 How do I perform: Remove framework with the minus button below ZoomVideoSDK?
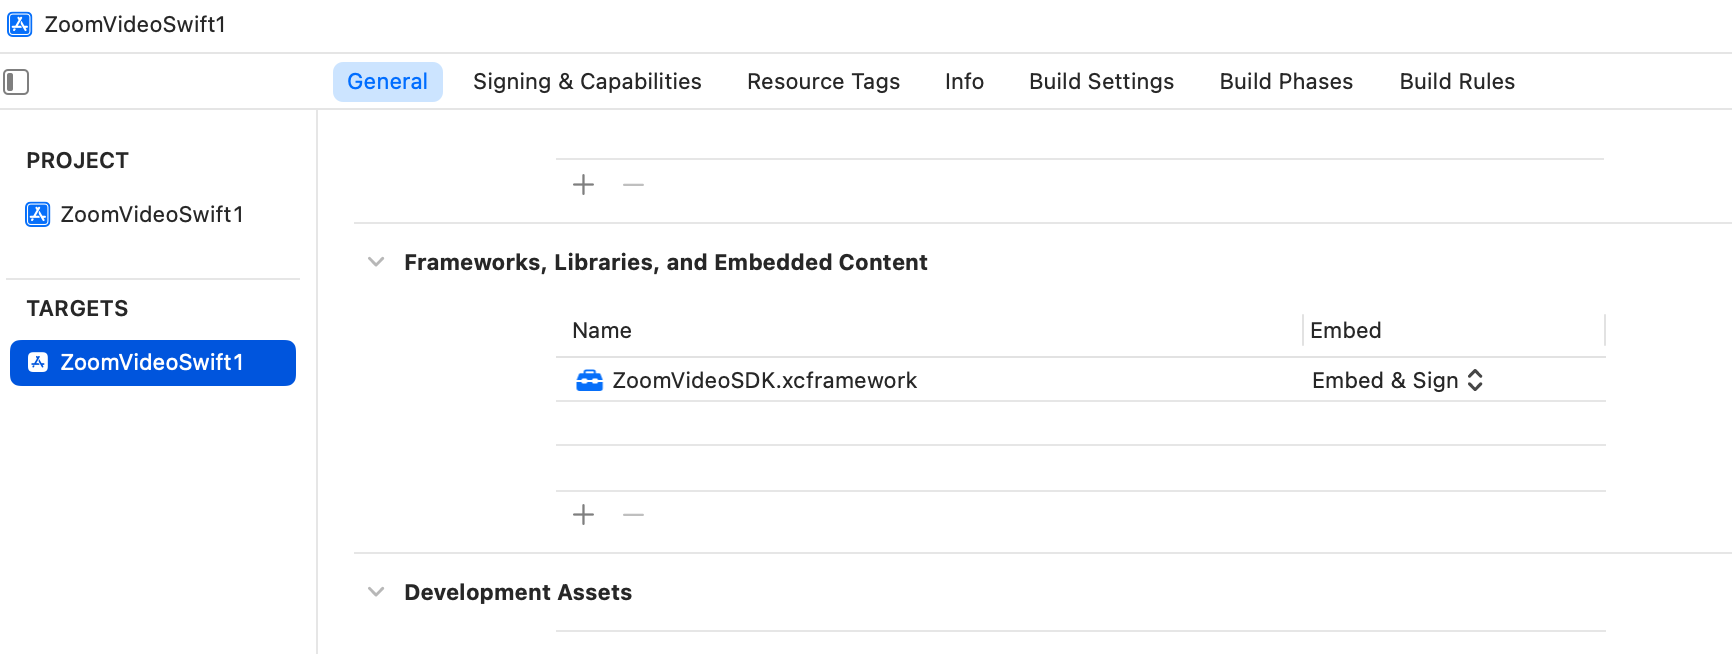633,515
